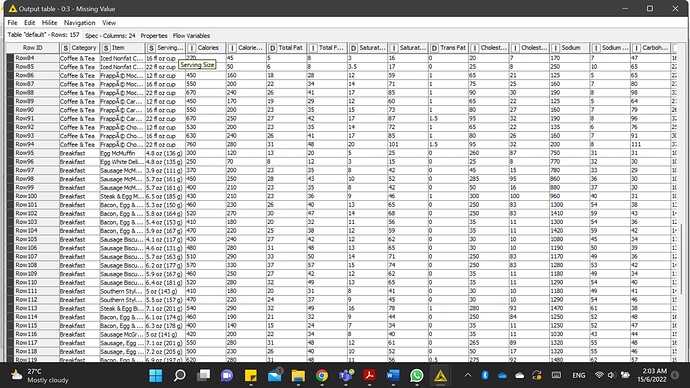This screenshot has width=690, height=388.
Task: Open the Wi-Fi network settings icon
Action: [x=599, y=375]
